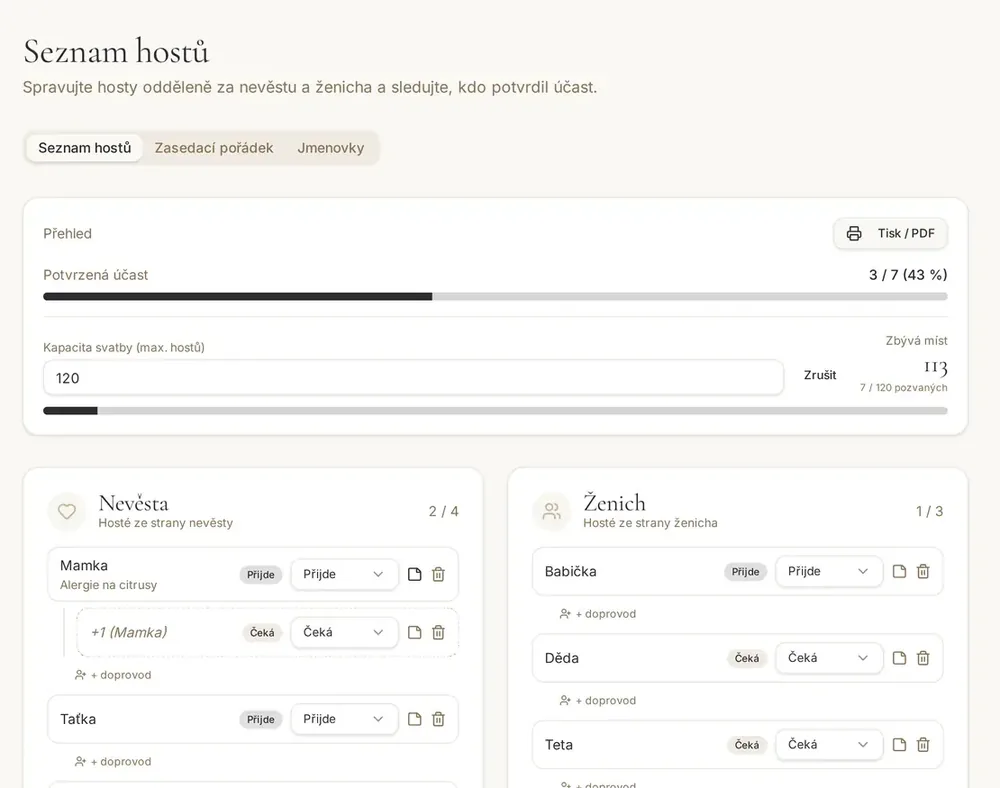The height and width of the screenshot is (788, 1000).
Task: Open Teta's attendance status dropdown
Action: [x=829, y=745]
